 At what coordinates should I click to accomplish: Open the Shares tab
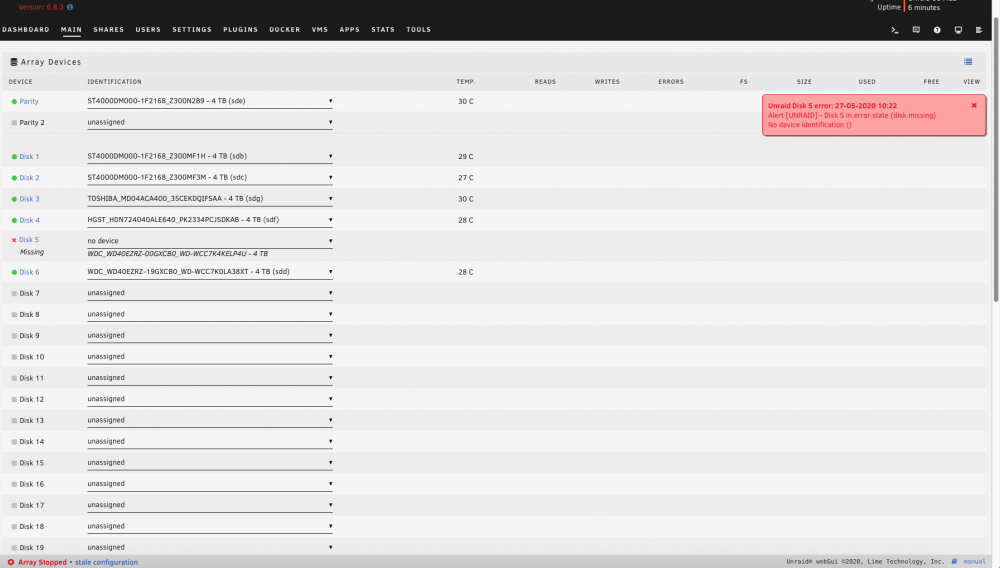click(108, 30)
